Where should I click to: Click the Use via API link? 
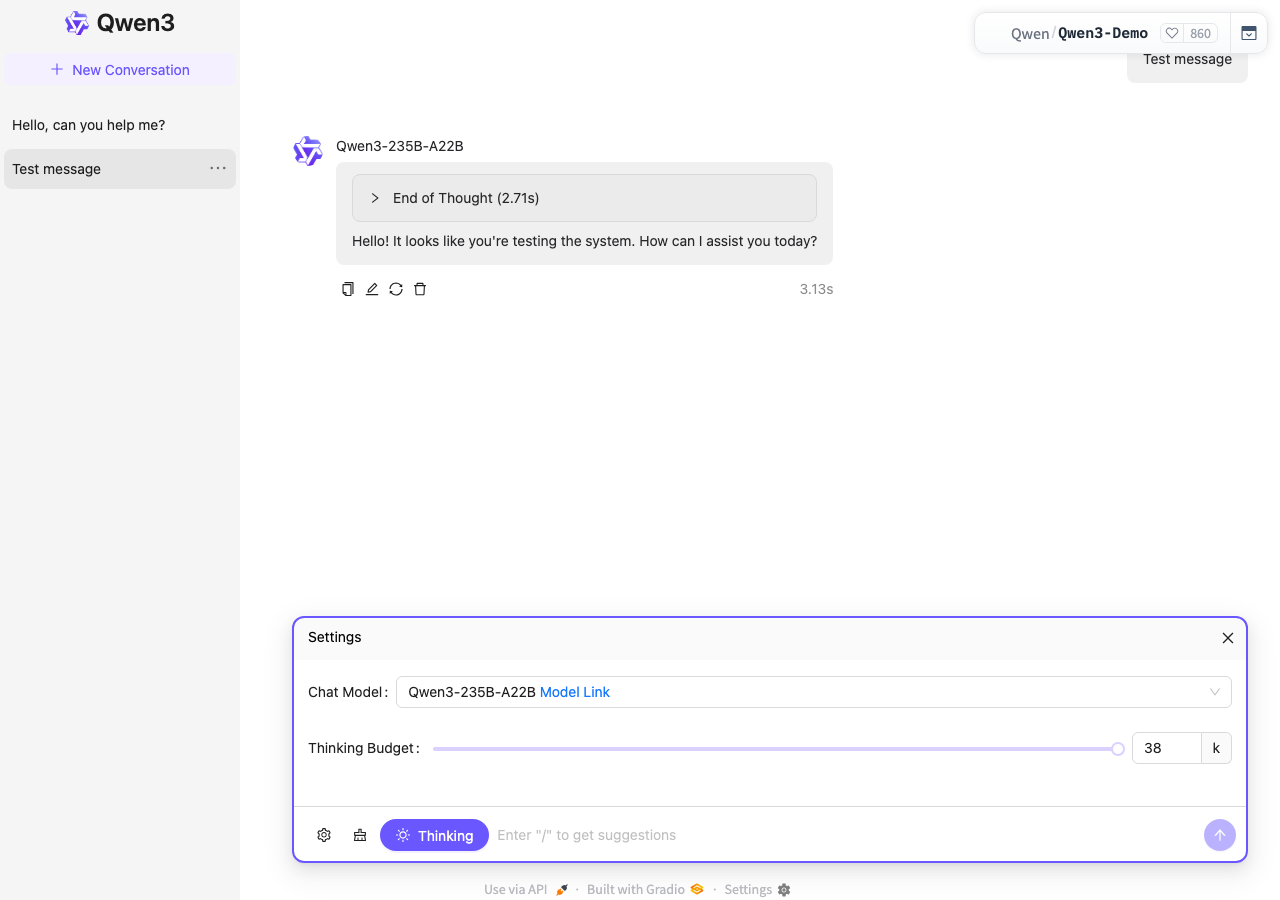[x=526, y=889]
